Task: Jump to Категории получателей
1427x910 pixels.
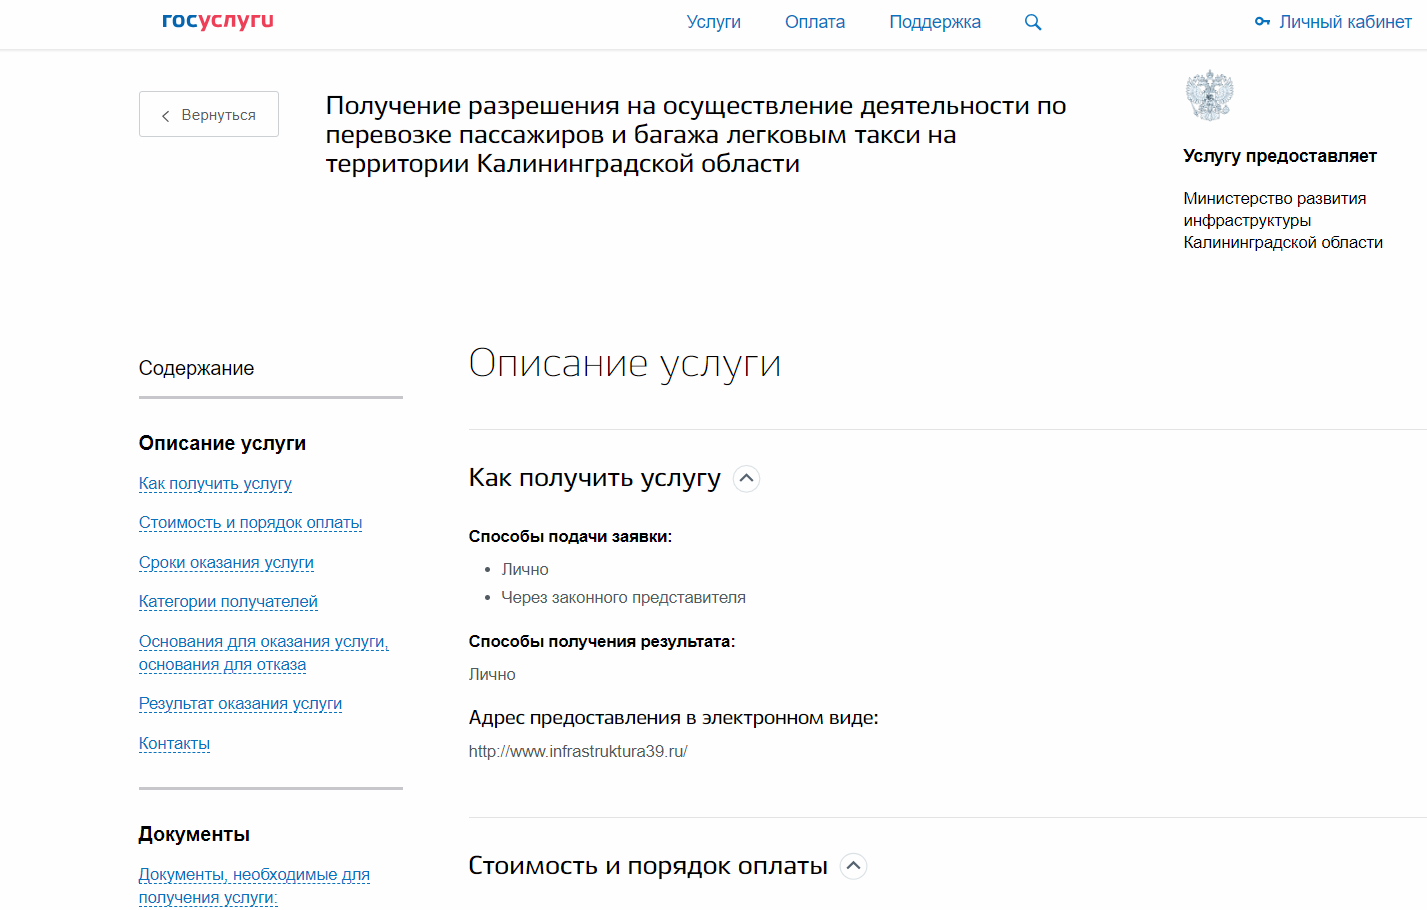Action: coord(228,602)
